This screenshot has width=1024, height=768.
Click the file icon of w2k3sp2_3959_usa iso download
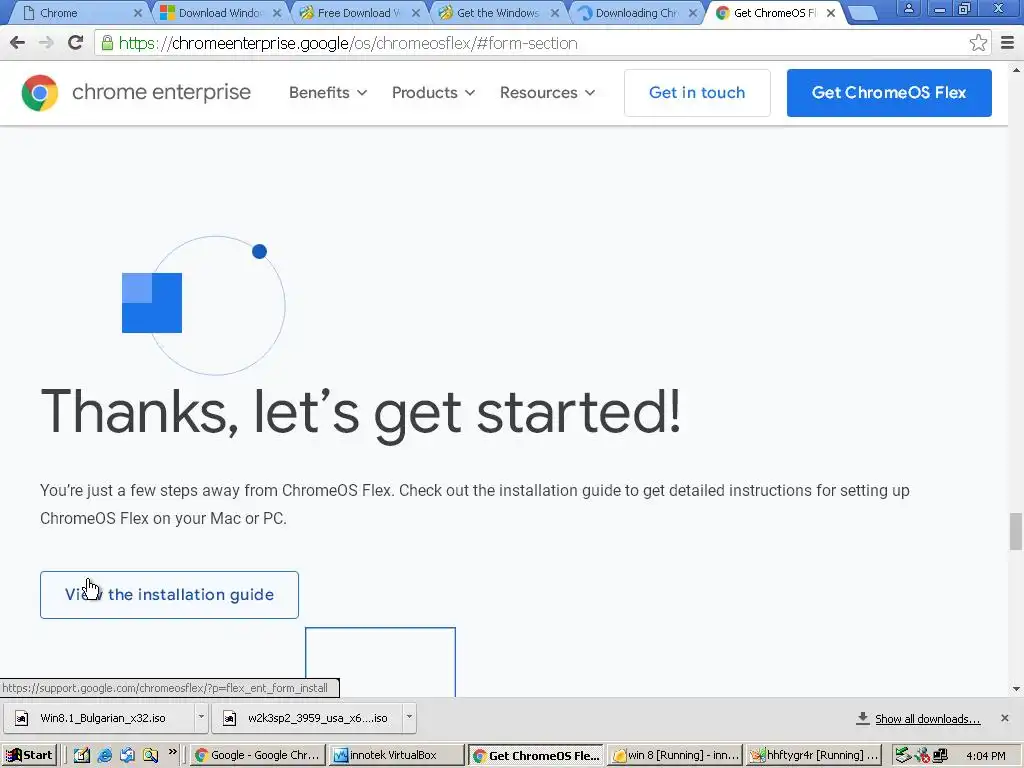coord(229,718)
